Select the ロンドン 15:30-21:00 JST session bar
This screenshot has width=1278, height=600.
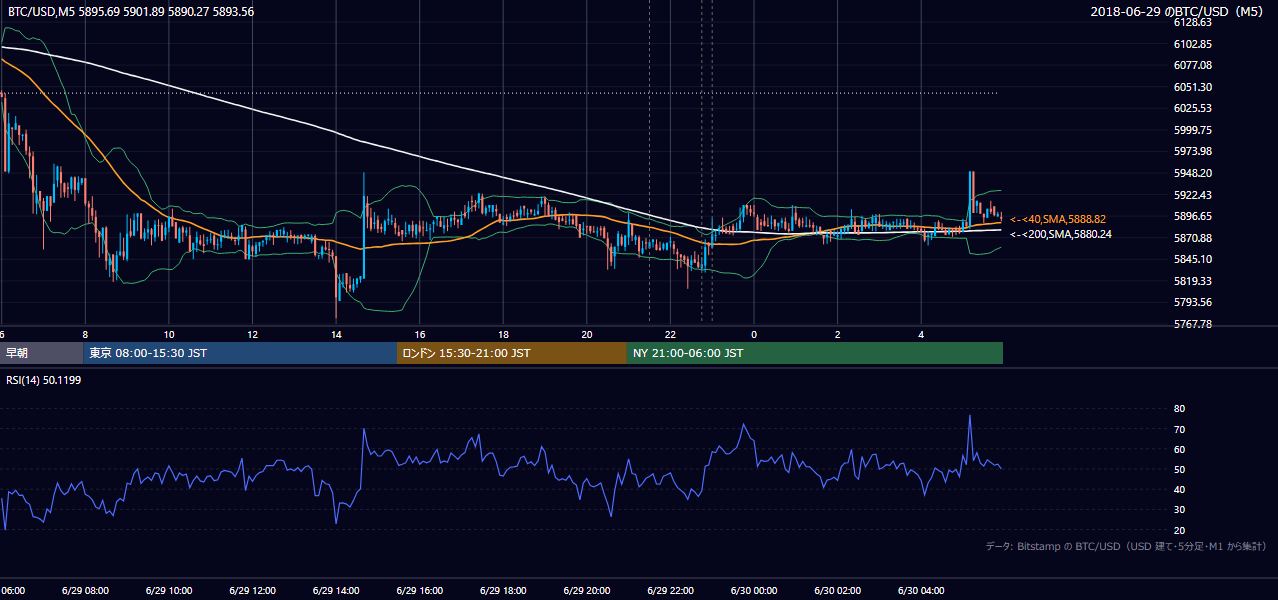coord(511,353)
